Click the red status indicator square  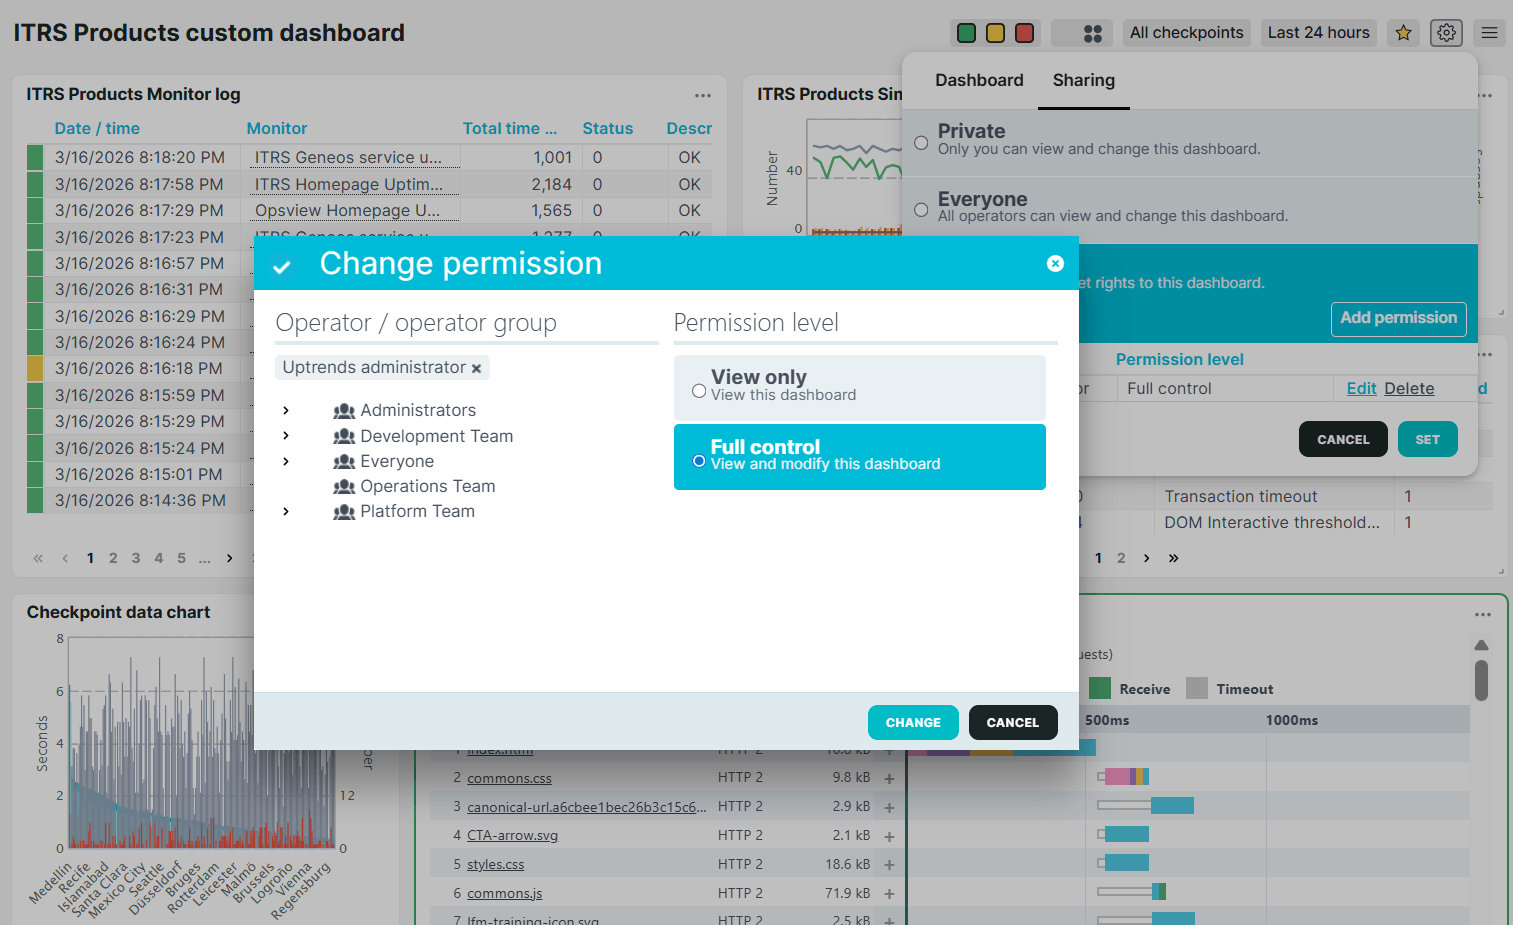pos(1024,32)
